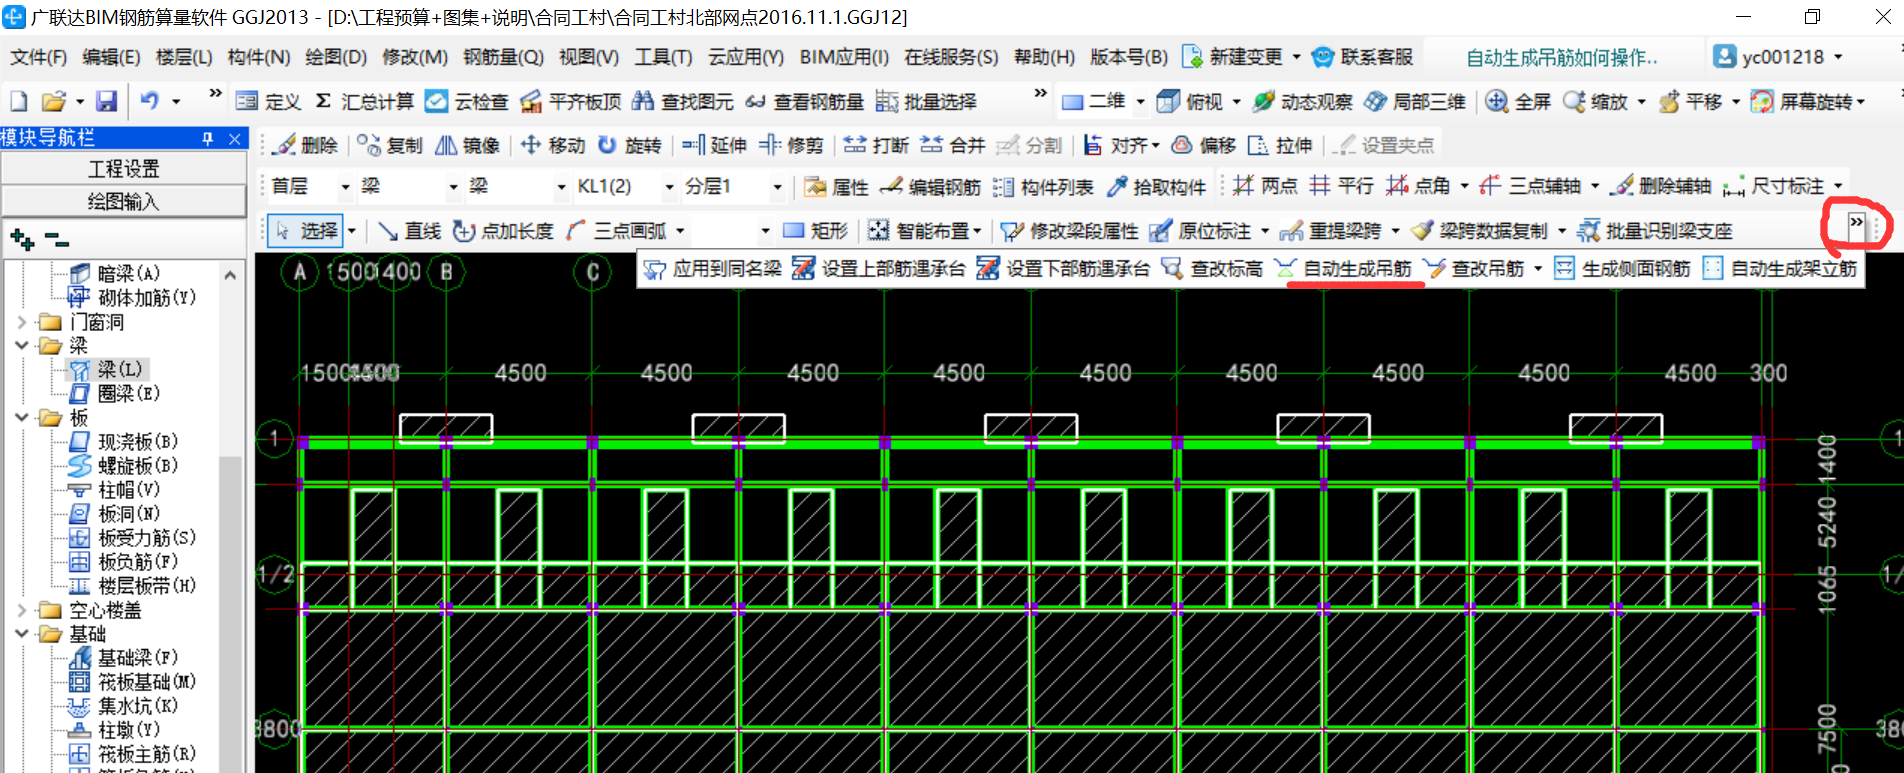Click 原位标注 annotation tool
1904x773 pixels.
pos(1200,231)
